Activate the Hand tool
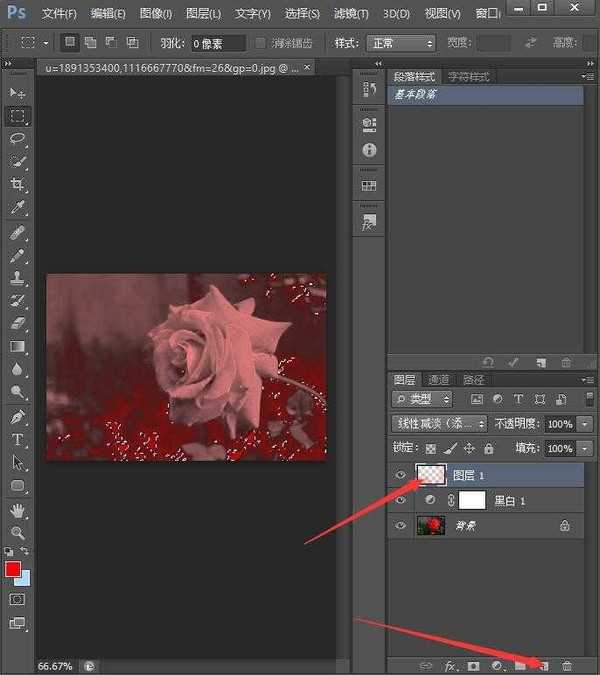Screen dimensions: 600x675 pyautogui.click(x=18, y=510)
